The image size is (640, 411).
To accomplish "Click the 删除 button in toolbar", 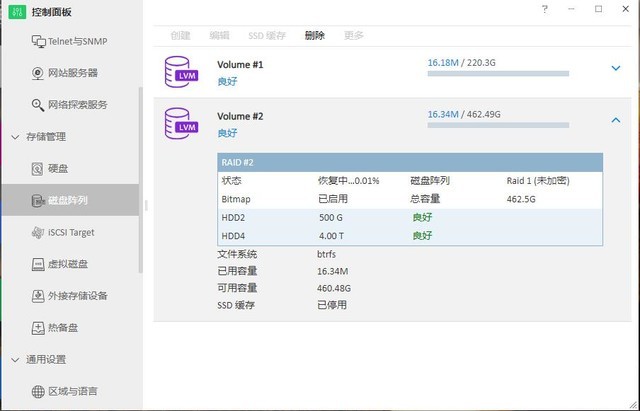I will (315, 35).
